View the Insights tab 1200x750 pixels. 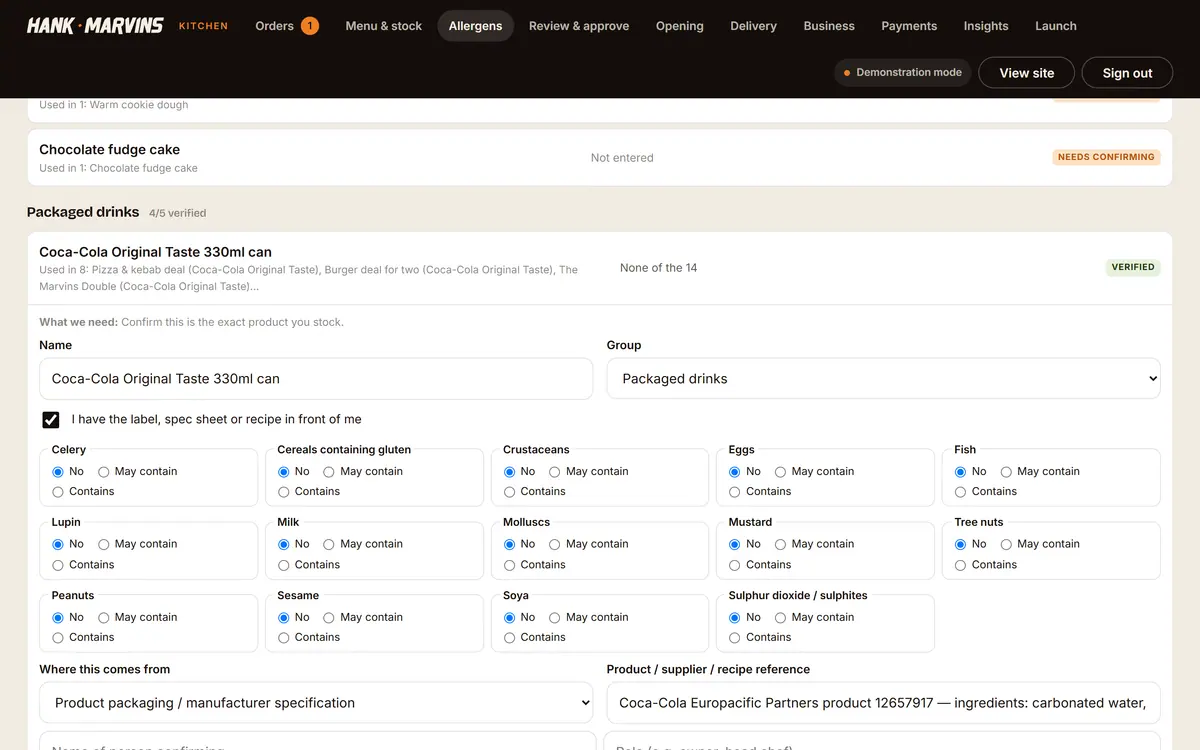coord(986,26)
